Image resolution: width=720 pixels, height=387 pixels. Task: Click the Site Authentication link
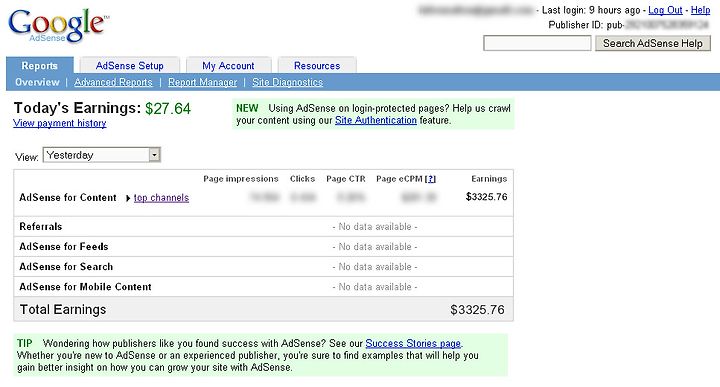pos(376,120)
